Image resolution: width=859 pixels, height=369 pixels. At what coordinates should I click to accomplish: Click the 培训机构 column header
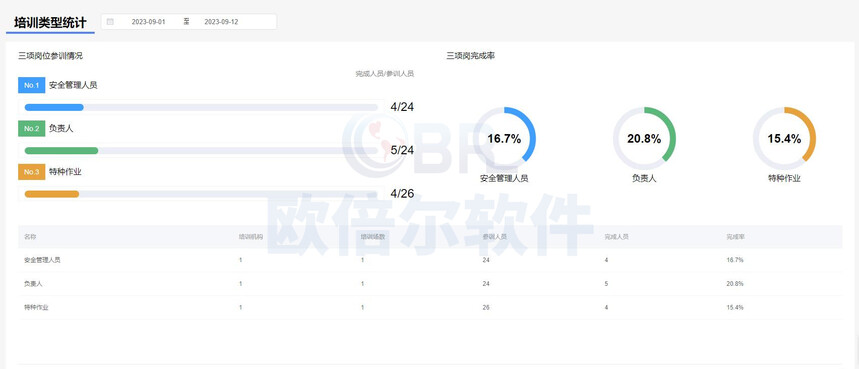(250, 237)
